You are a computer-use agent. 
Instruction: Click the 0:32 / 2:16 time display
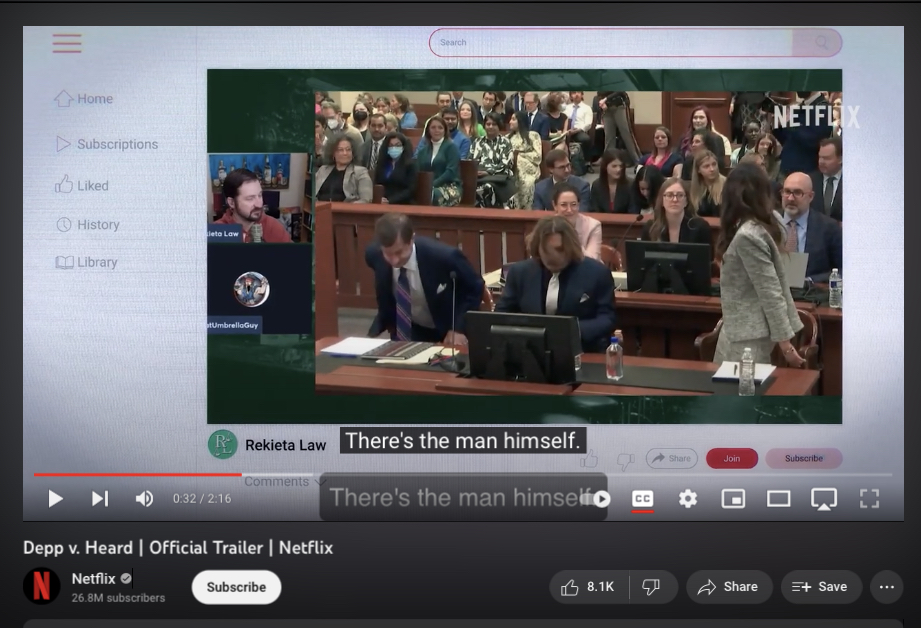[201, 499]
